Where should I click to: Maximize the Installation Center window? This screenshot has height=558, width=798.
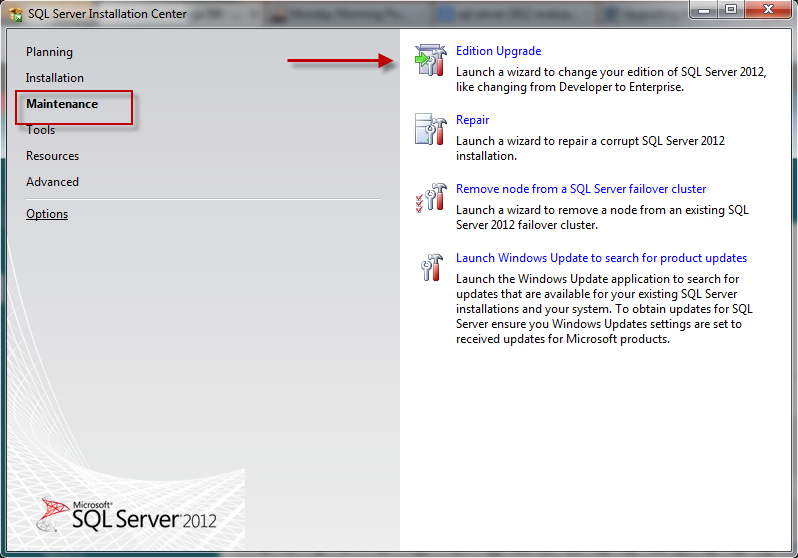[731, 10]
